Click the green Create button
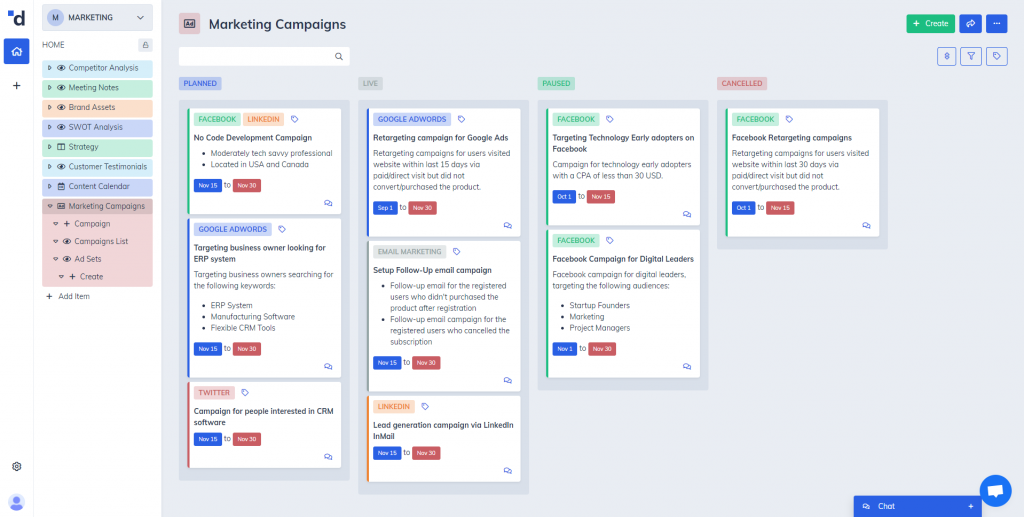 931,24
